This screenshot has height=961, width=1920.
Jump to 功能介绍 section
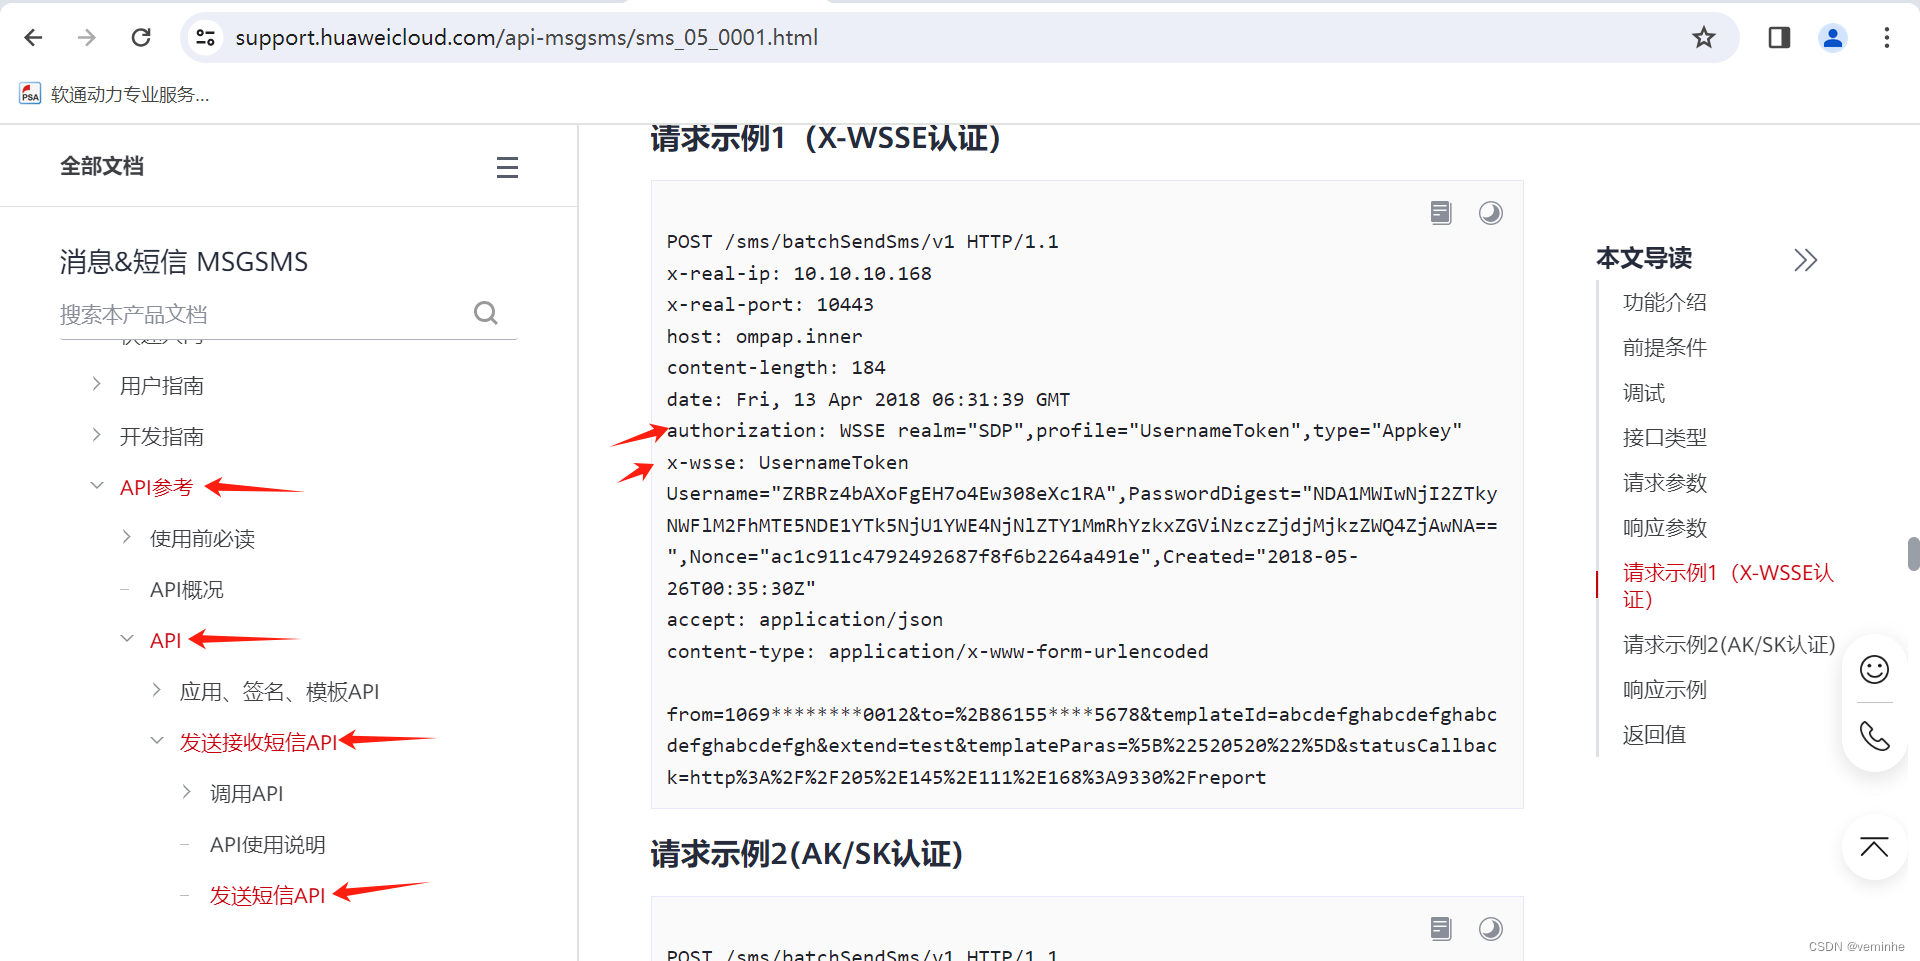coord(1665,302)
